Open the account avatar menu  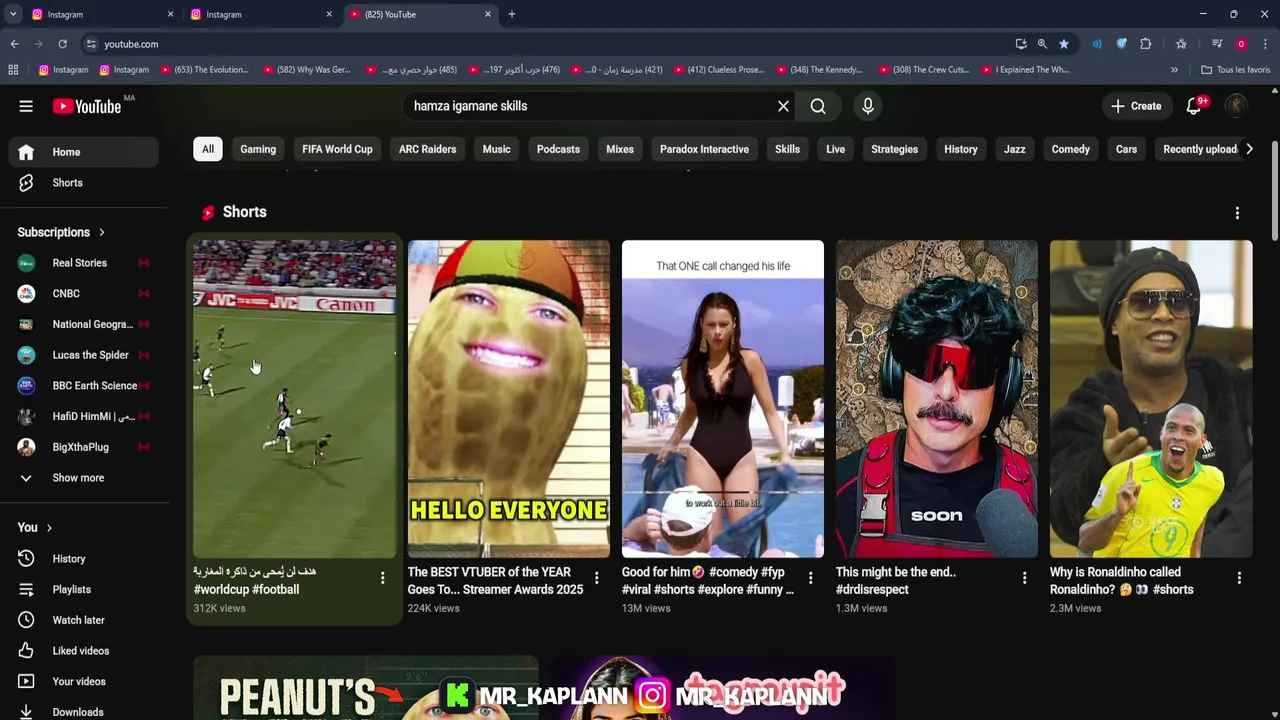point(1236,106)
